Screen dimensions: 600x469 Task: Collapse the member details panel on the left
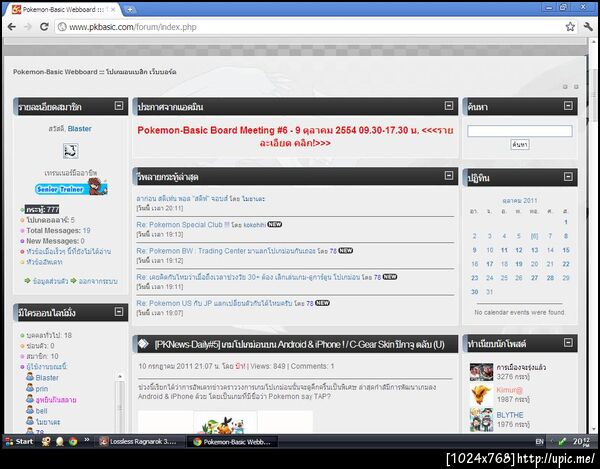click(119, 106)
